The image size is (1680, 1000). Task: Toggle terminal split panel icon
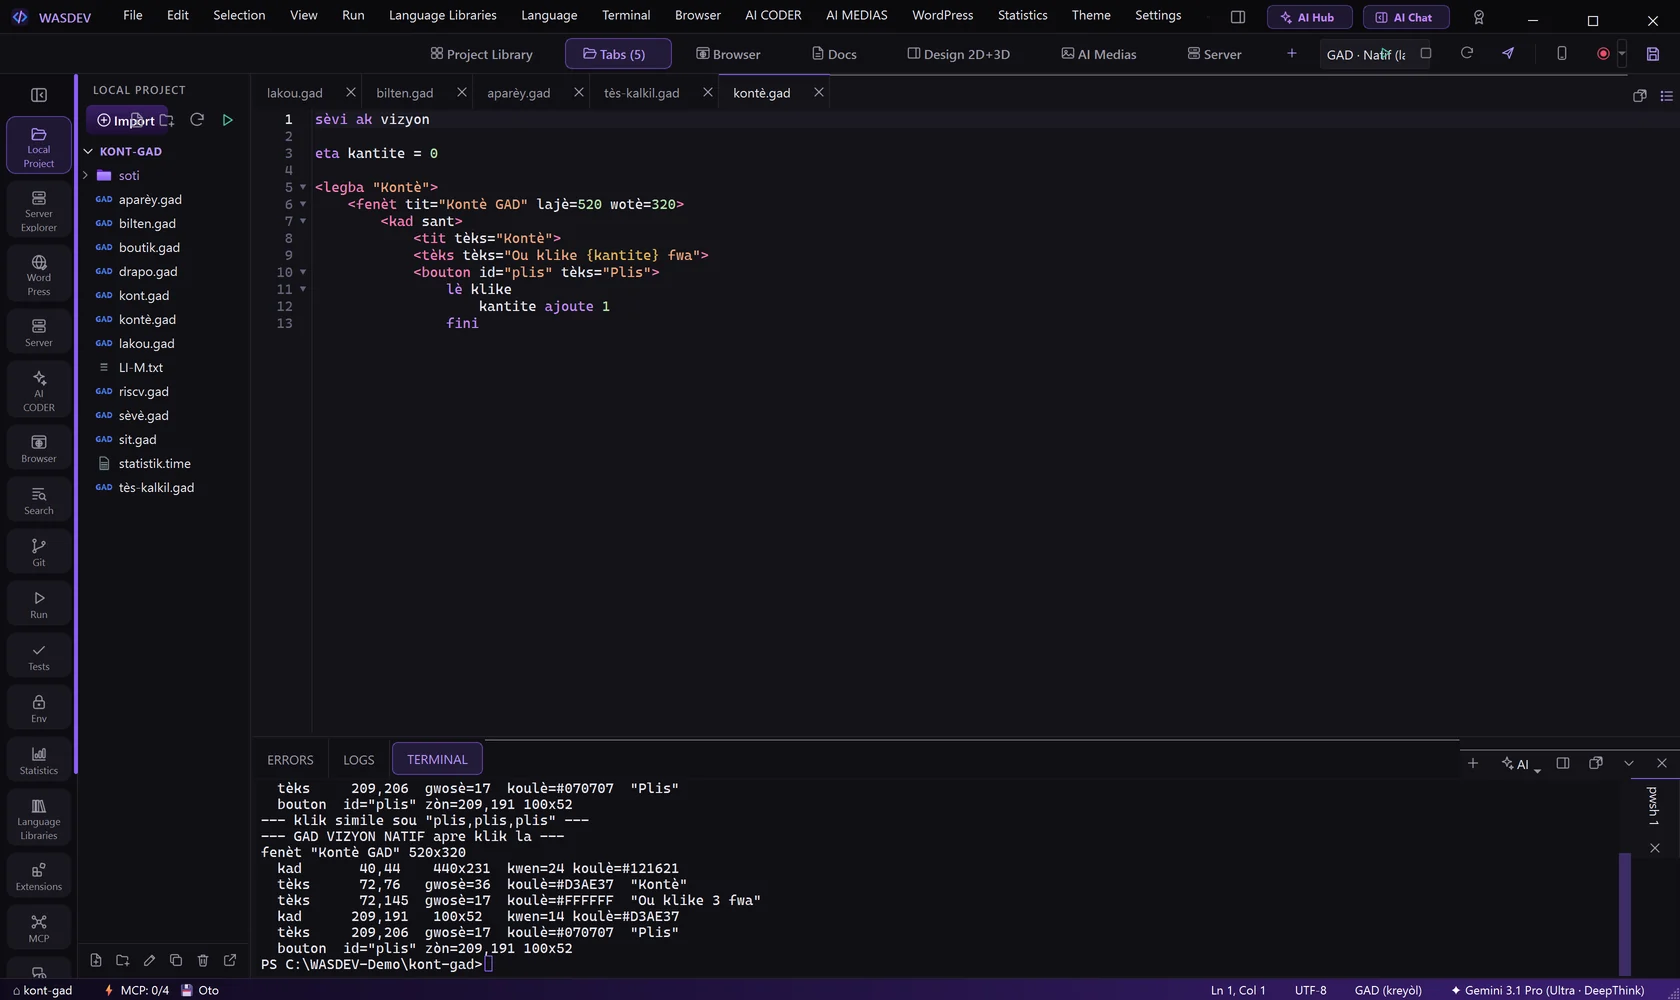tap(1563, 763)
